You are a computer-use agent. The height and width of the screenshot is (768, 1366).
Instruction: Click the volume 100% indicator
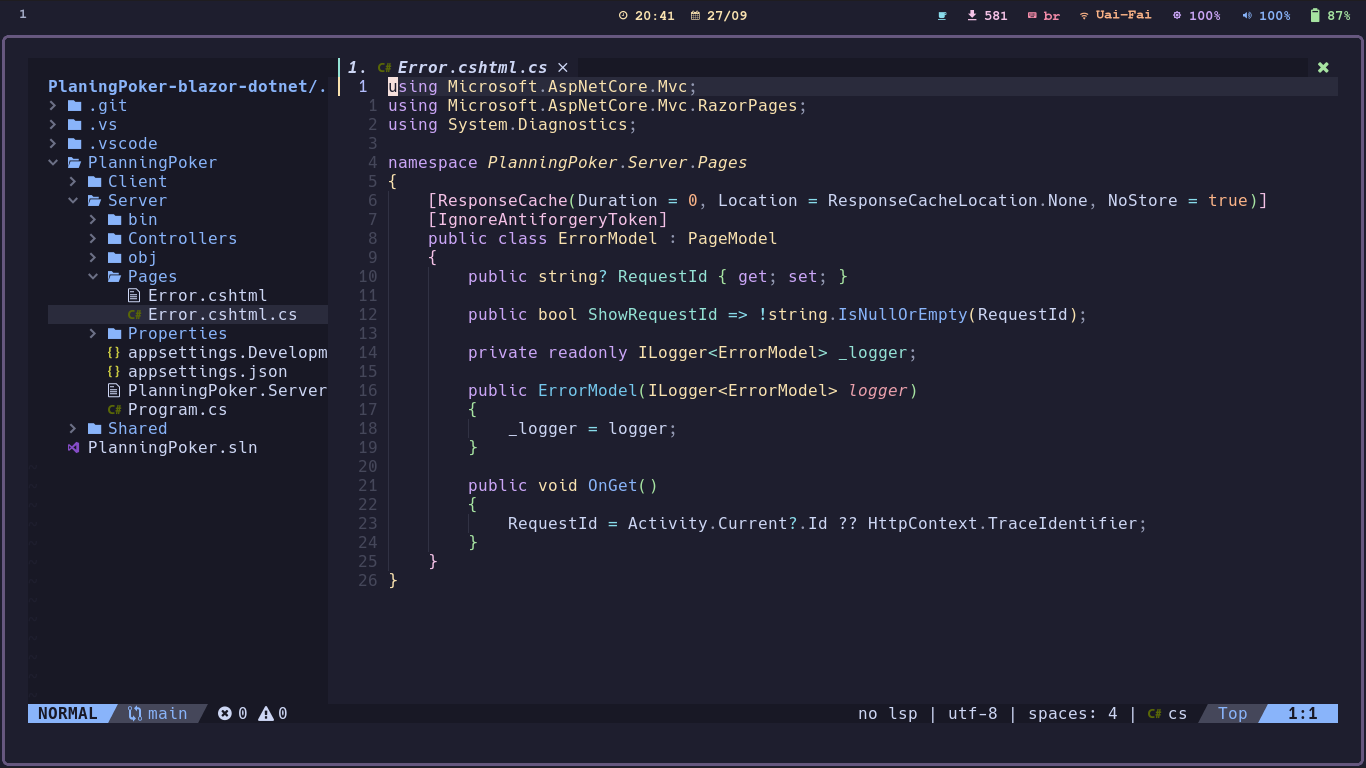click(x=1266, y=15)
